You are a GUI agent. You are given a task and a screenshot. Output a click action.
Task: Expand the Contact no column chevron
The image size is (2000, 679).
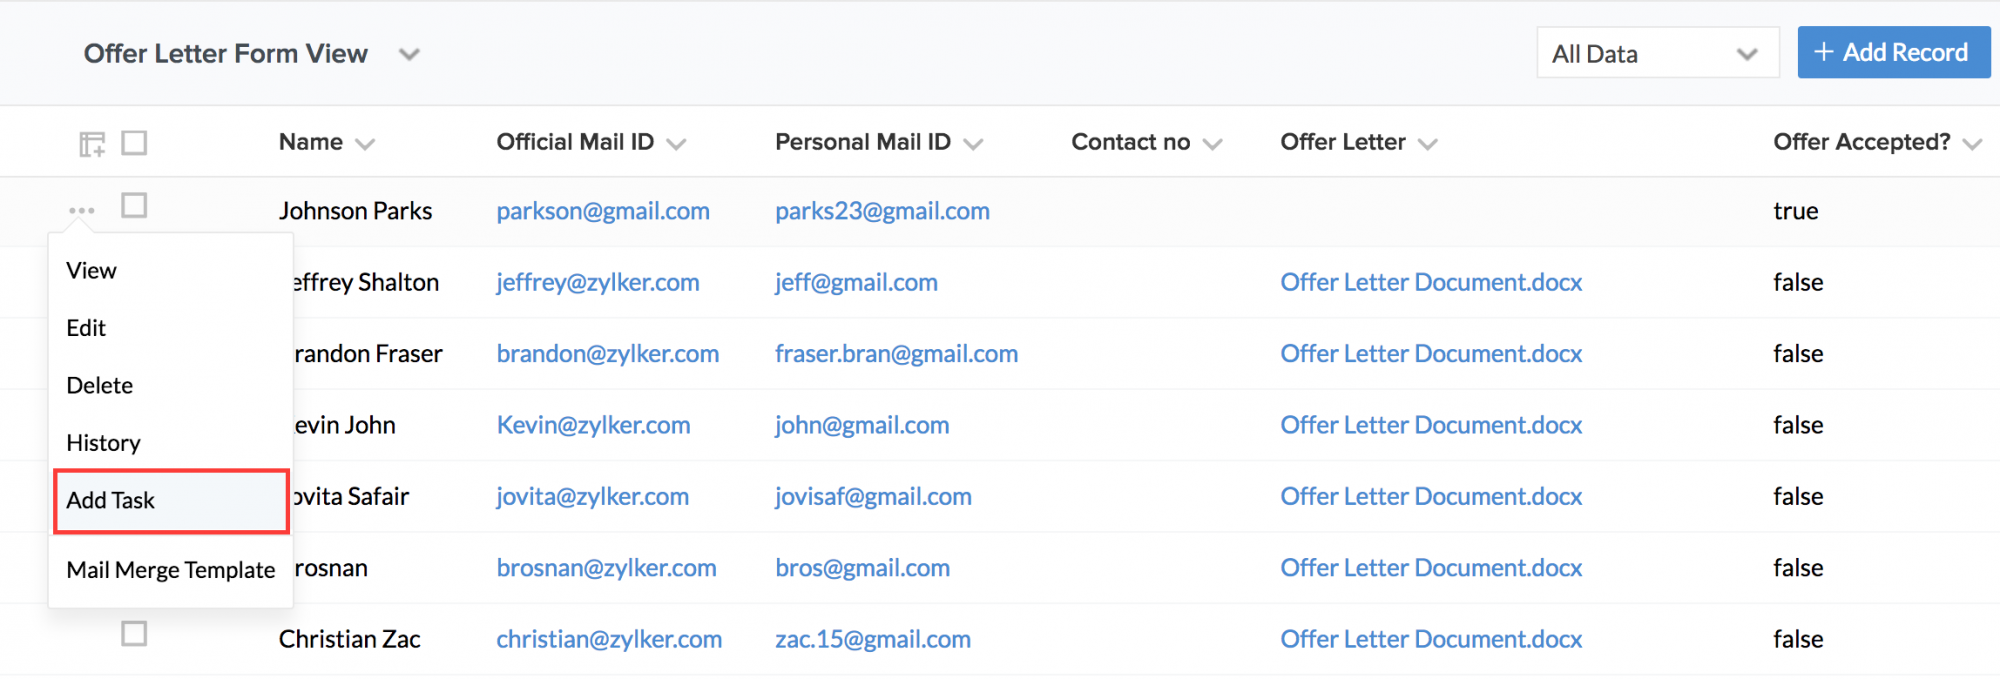pos(1213,144)
